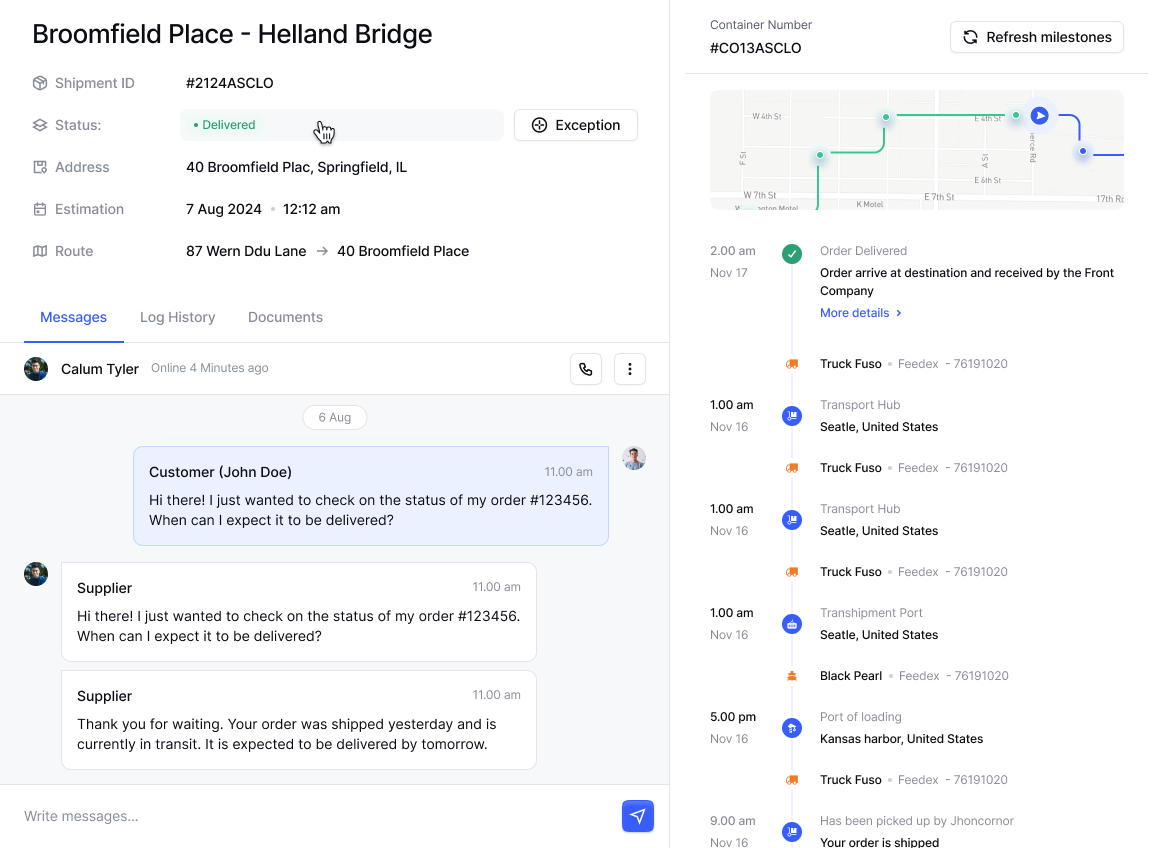Click the green Order Delivered checkmark icon
1164x848 pixels.
pos(792,254)
